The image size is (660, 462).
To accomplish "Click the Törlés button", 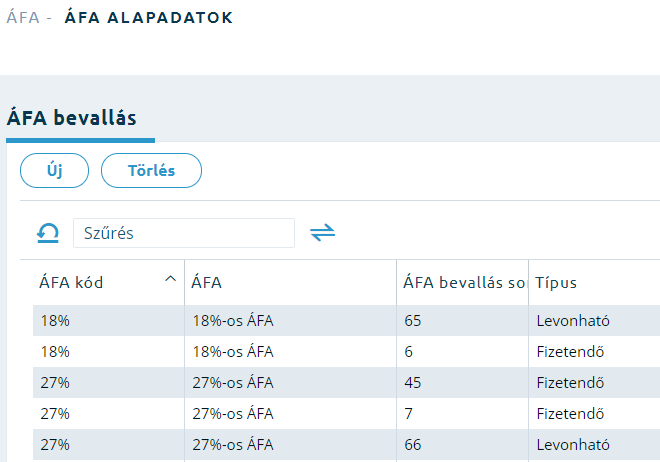I will (151, 170).
